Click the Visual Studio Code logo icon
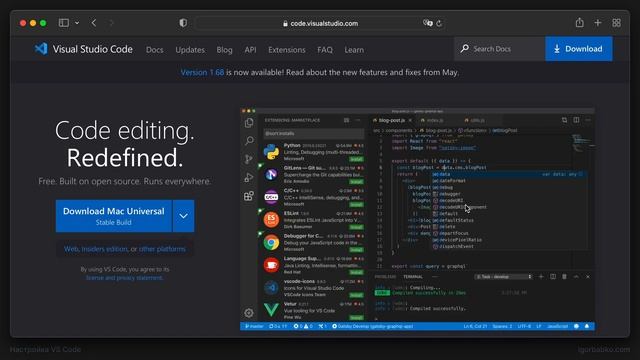The height and width of the screenshot is (360, 640). tap(41, 49)
